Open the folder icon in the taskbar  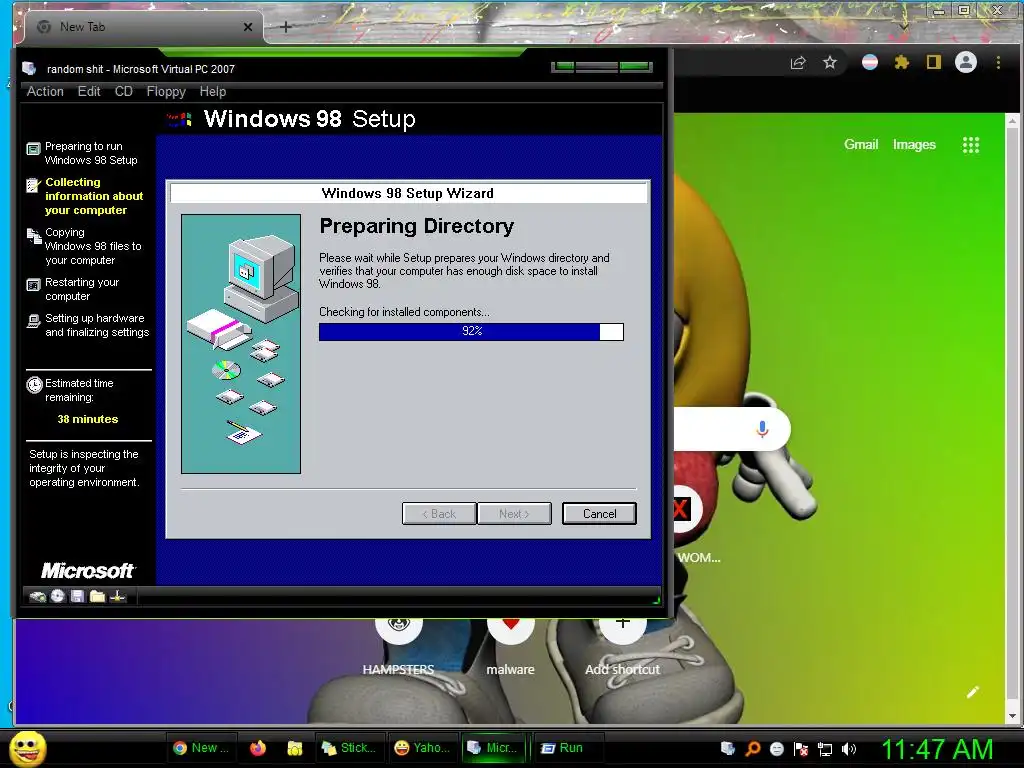295,748
